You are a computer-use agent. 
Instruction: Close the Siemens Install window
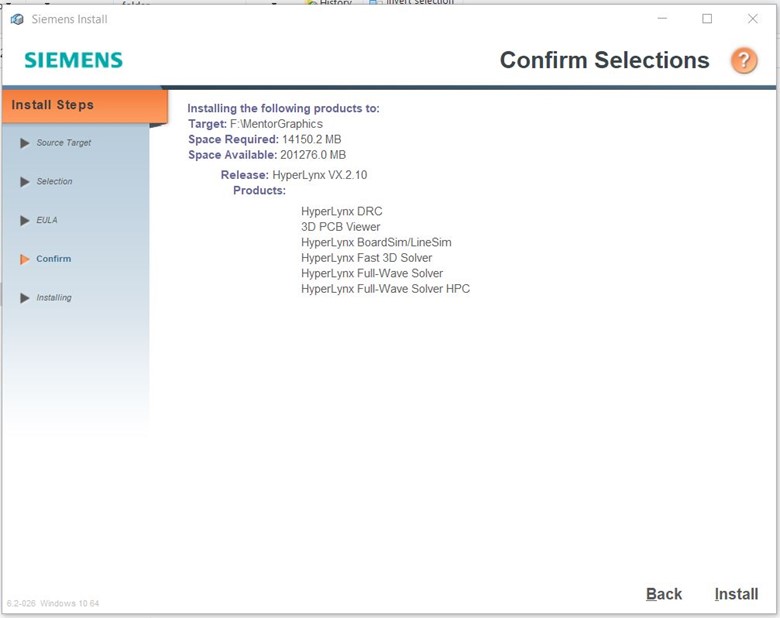[753, 19]
